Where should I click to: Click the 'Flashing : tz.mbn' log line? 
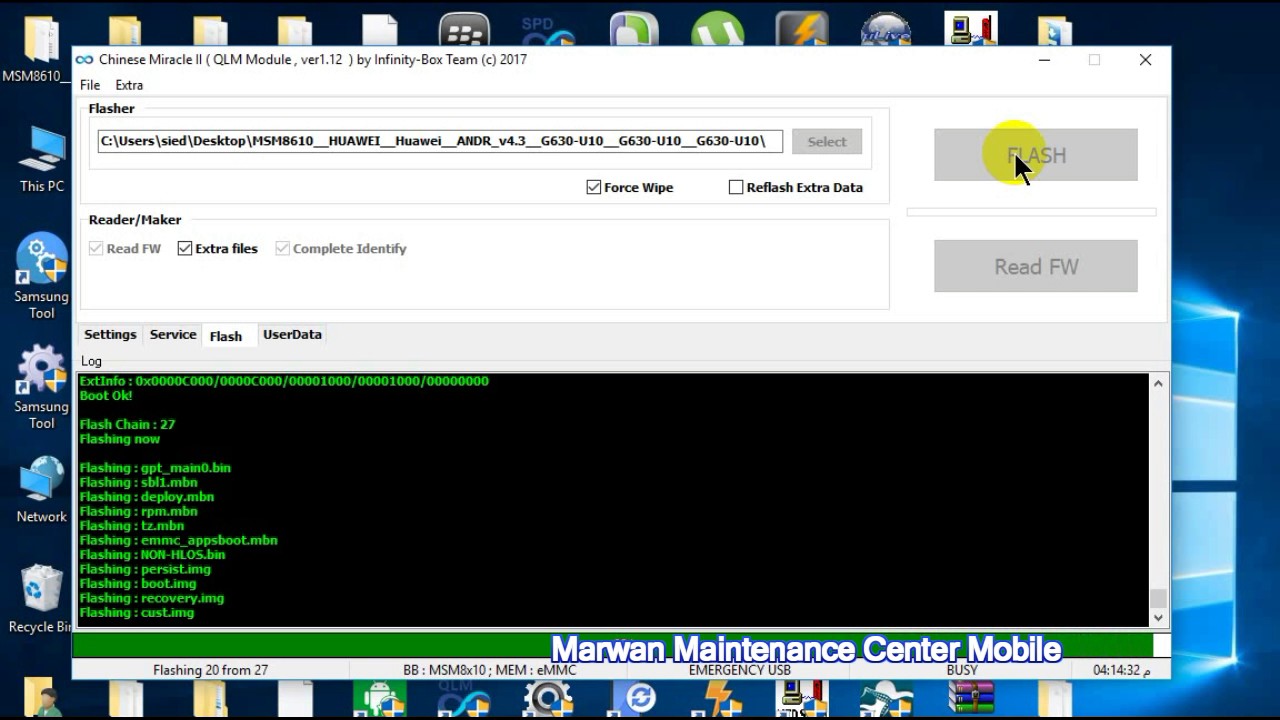point(132,526)
